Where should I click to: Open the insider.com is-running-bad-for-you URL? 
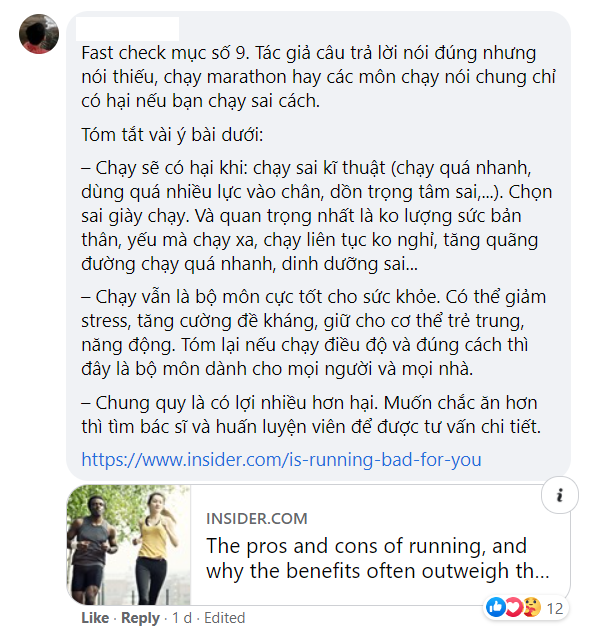[281, 460]
